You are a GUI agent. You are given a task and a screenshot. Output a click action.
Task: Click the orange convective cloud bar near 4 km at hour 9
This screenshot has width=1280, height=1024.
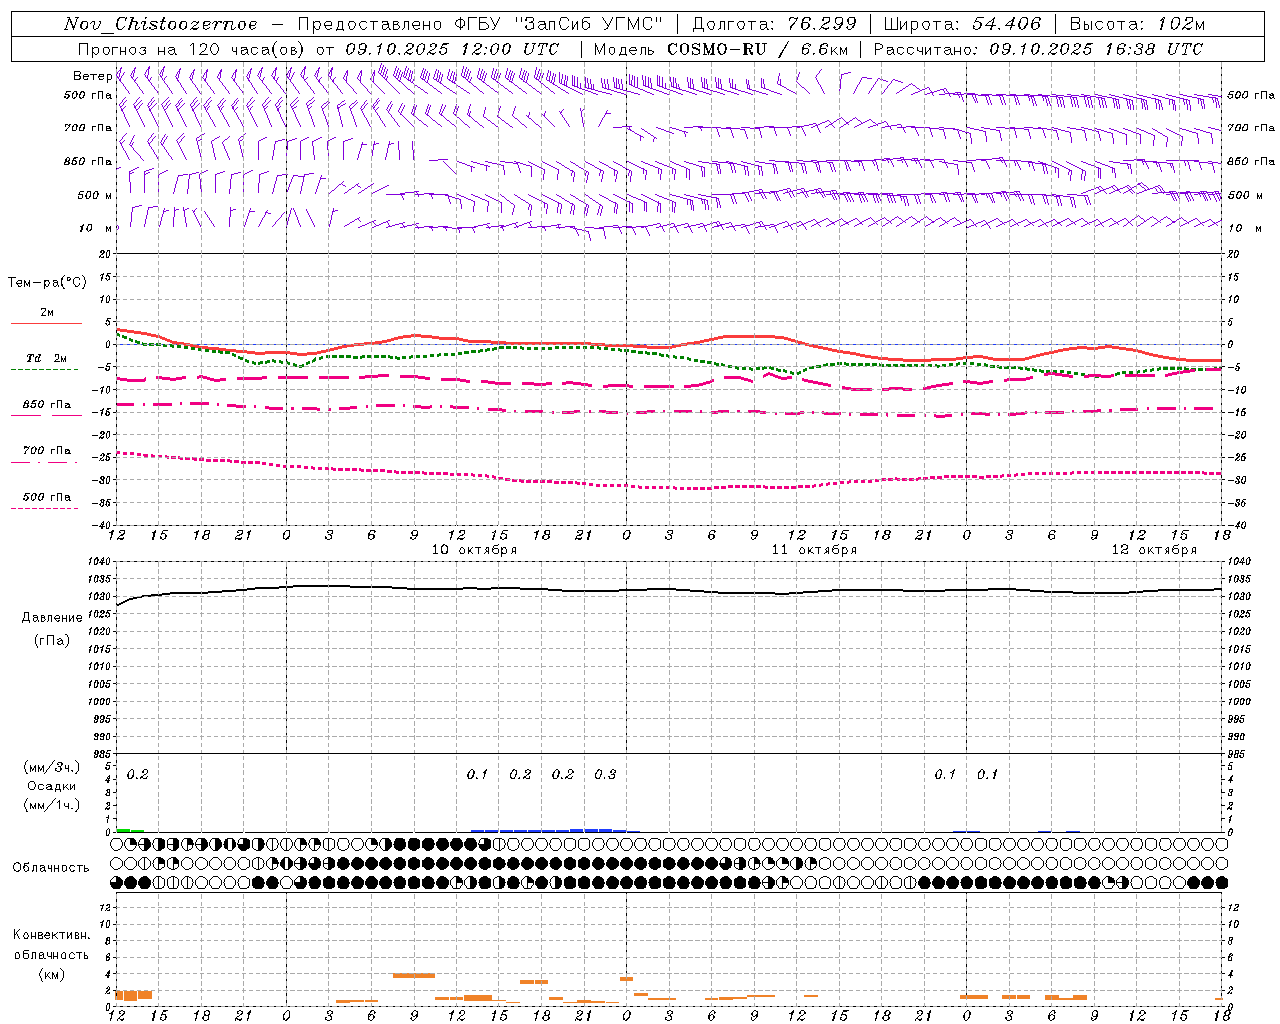coord(413,975)
